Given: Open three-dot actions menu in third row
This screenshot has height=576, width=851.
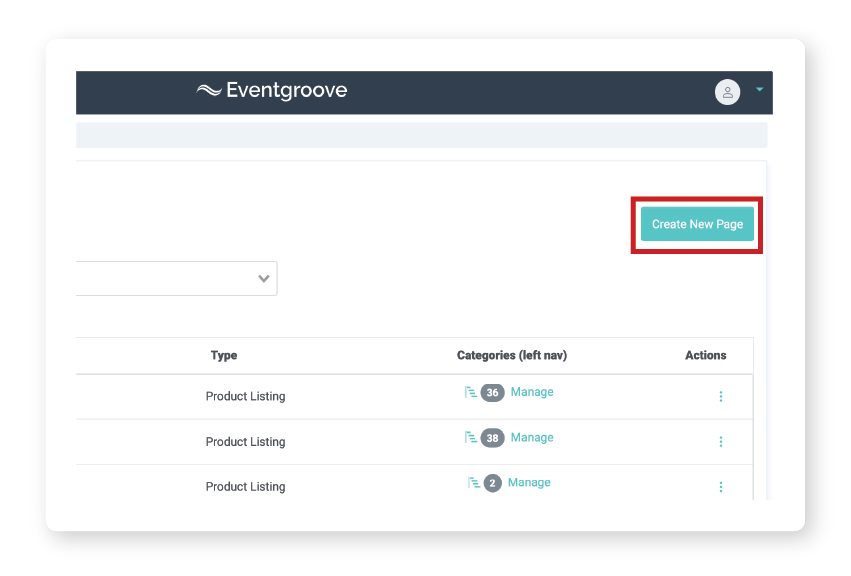Looking at the screenshot, I should click(x=720, y=487).
